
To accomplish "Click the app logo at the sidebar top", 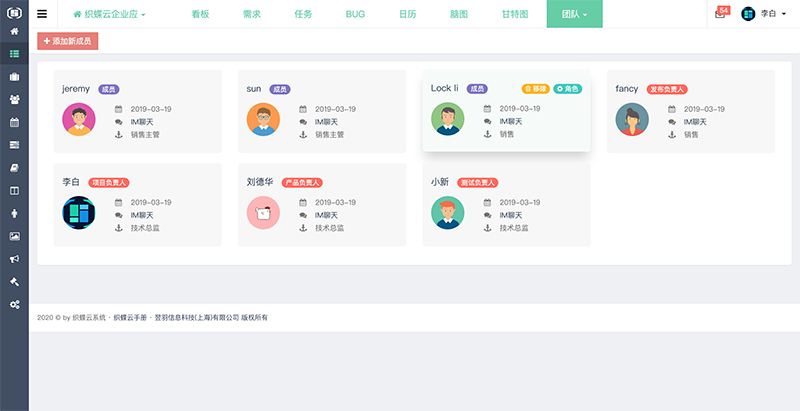I will click(14, 12).
